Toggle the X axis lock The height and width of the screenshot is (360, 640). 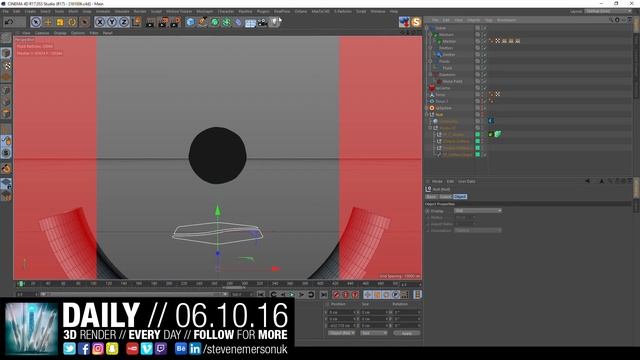(x=100, y=22)
